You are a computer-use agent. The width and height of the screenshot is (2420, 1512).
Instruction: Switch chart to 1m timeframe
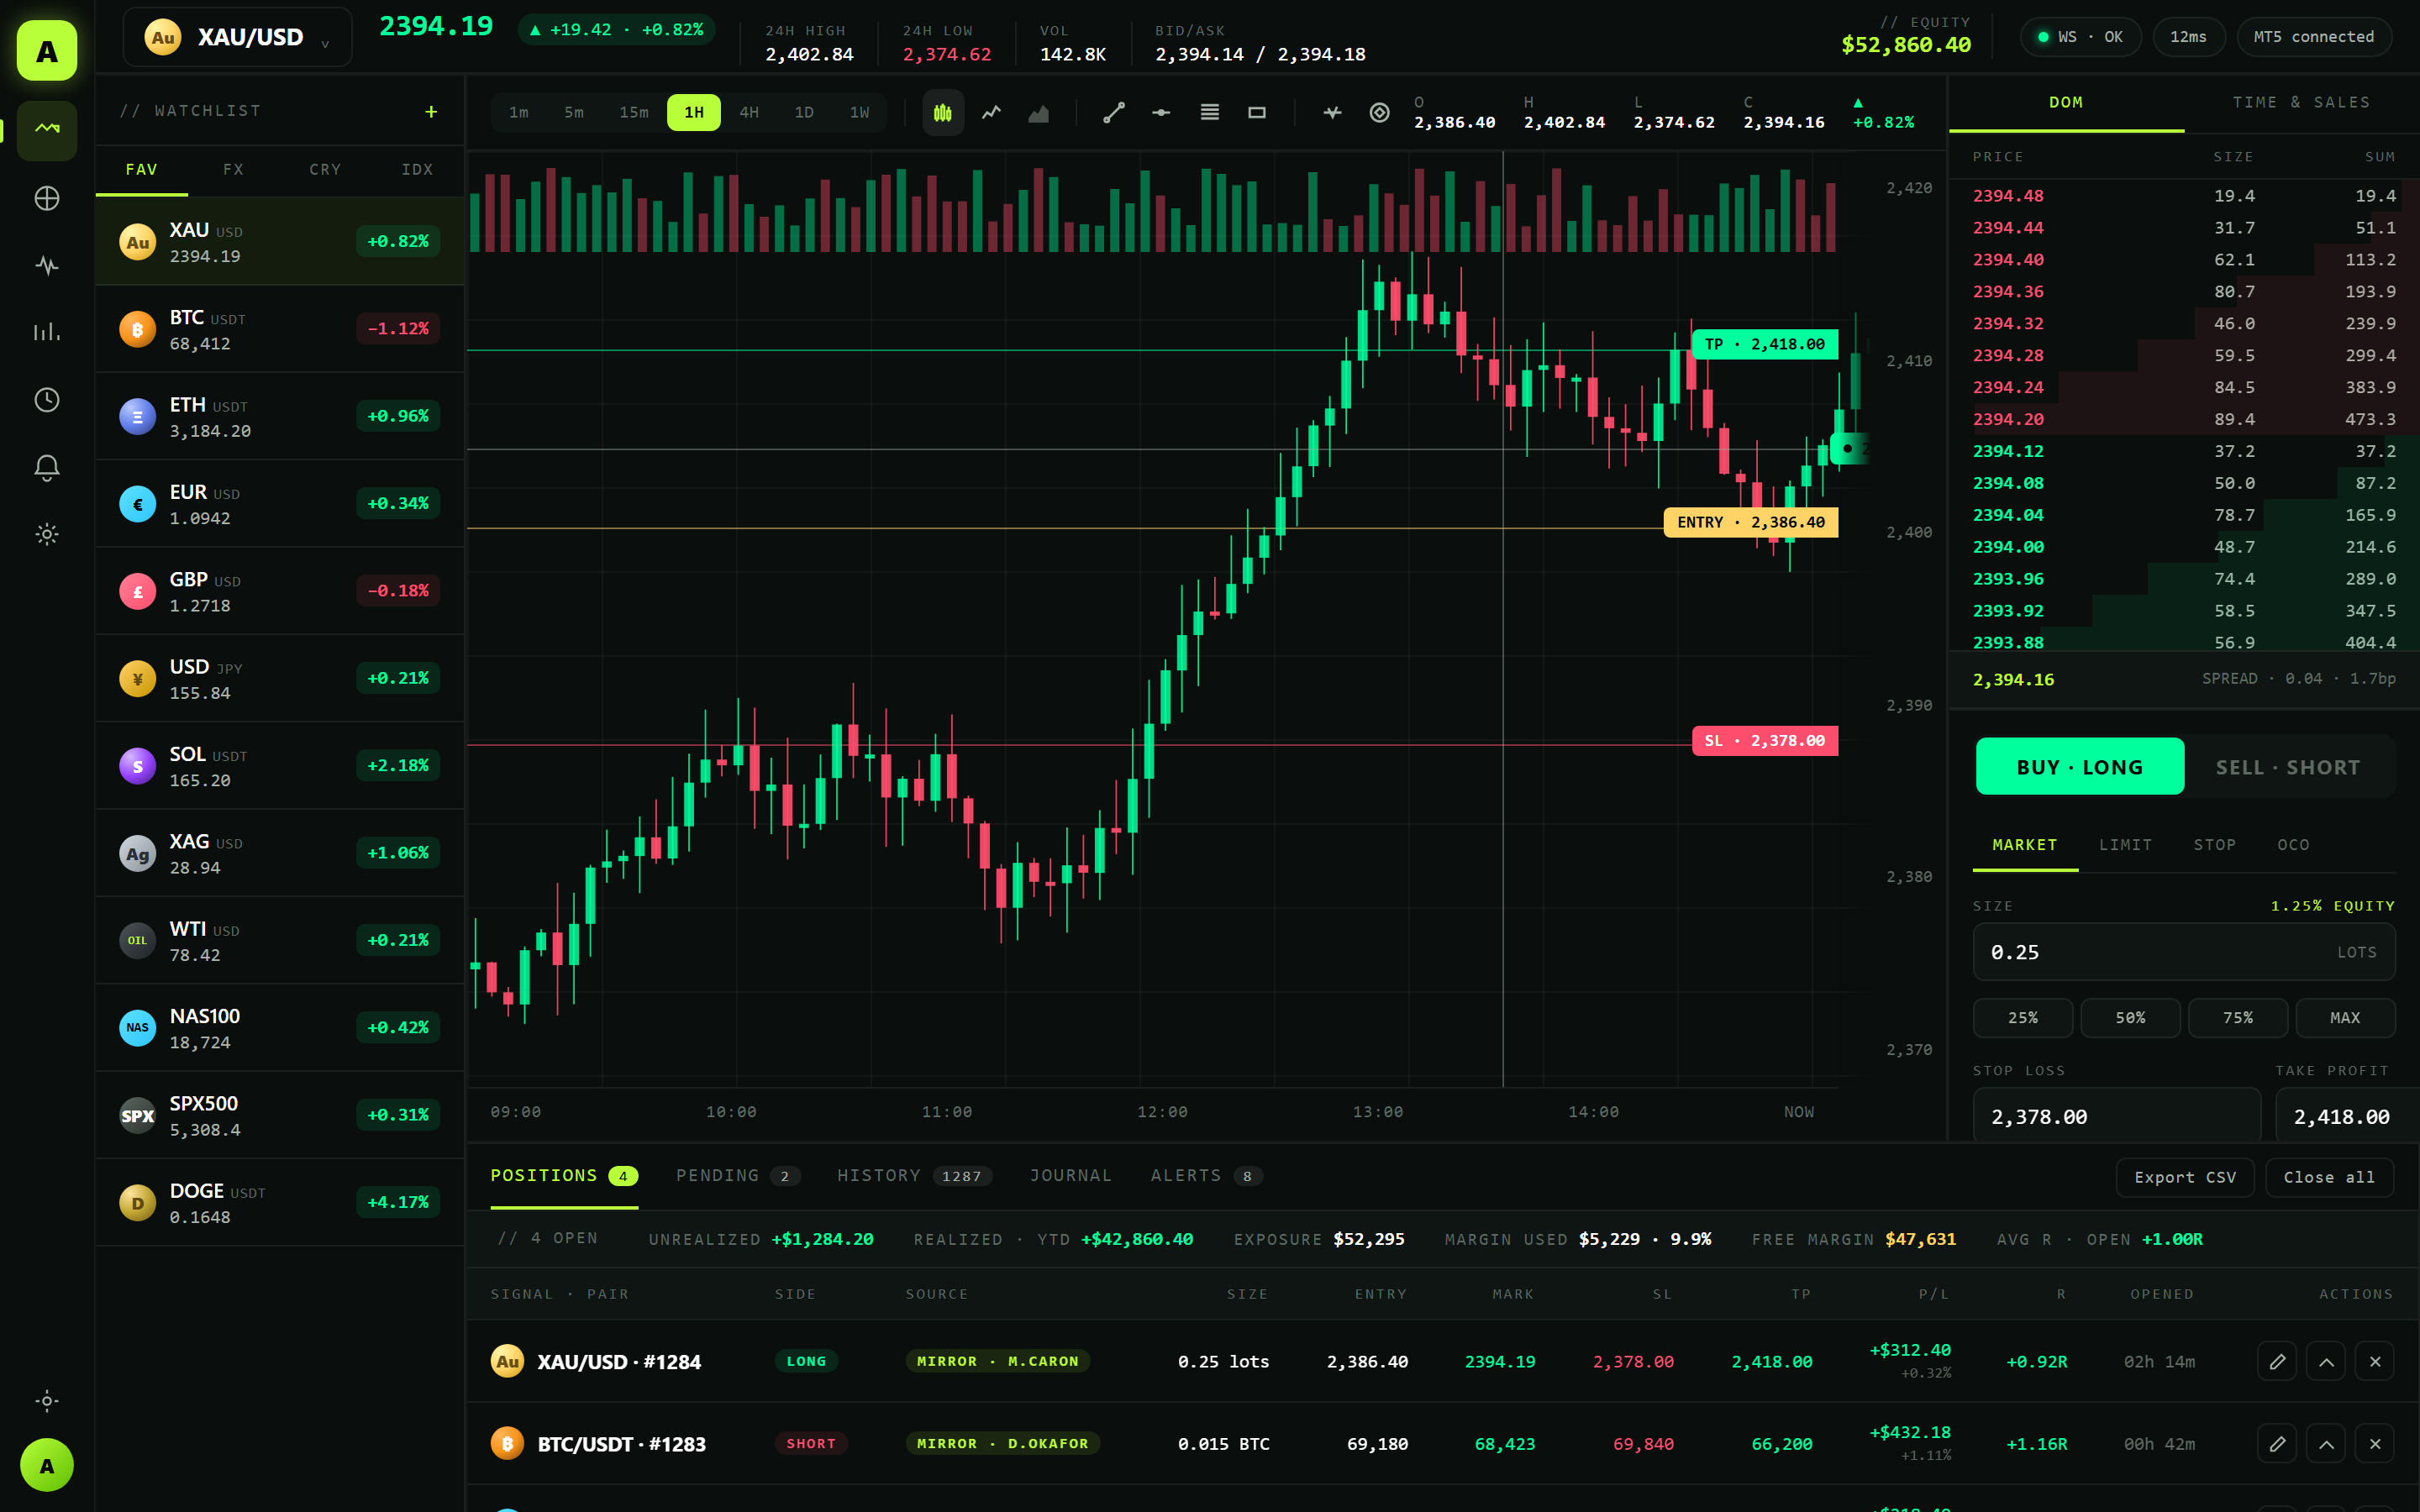coord(518,112)
